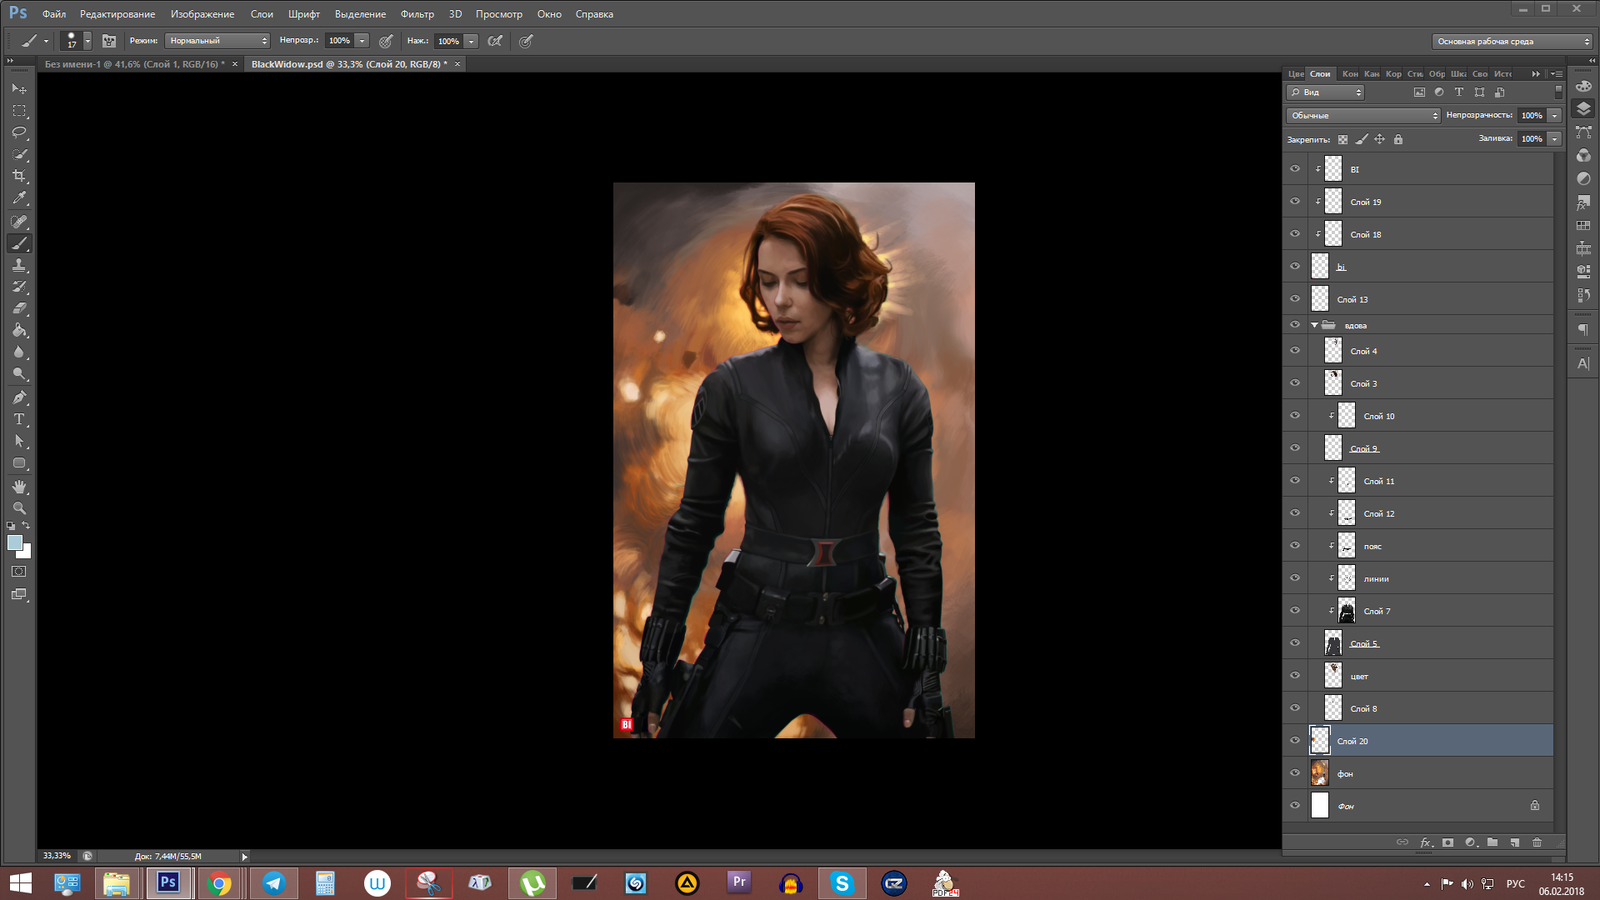This screenshot has height=900, width=1600.
Task: Select the Brush tool in the toolbox
Action: pos(19,243)
